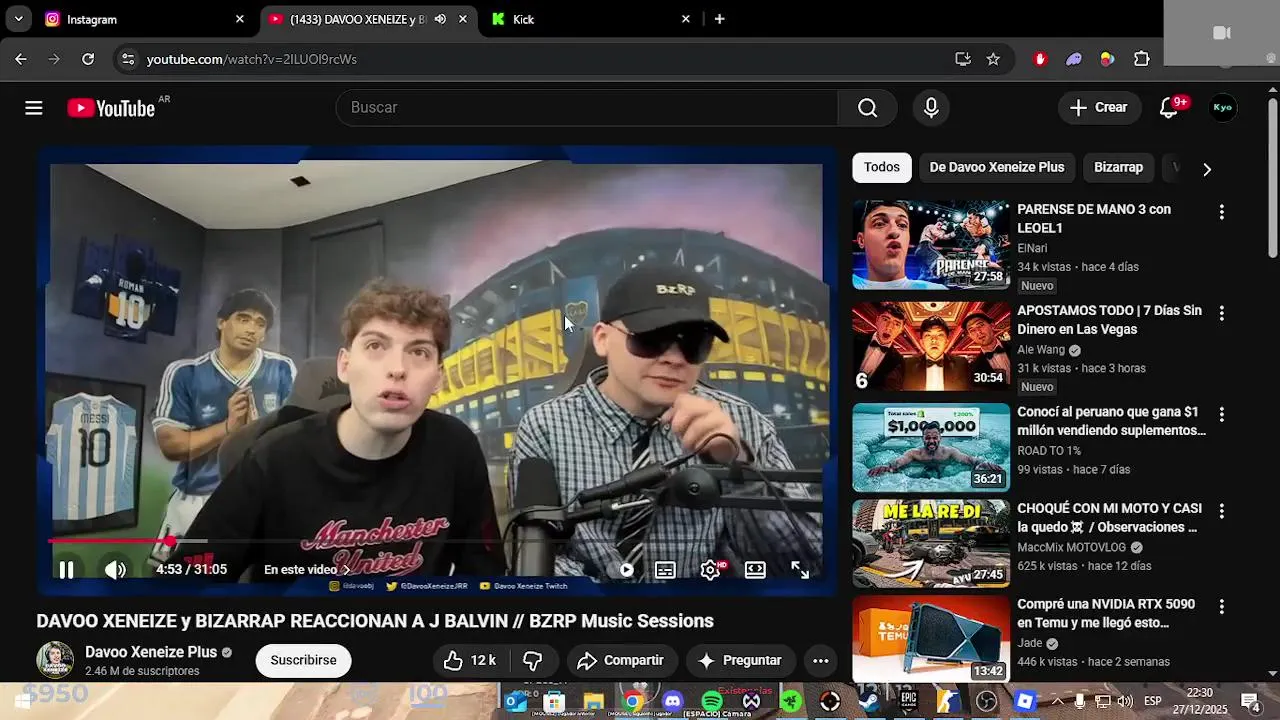This screenshot has height=720, width=1280.
Task: Select the De Davoo Xeneize Plus chip
Action: [x=997, y=168]
